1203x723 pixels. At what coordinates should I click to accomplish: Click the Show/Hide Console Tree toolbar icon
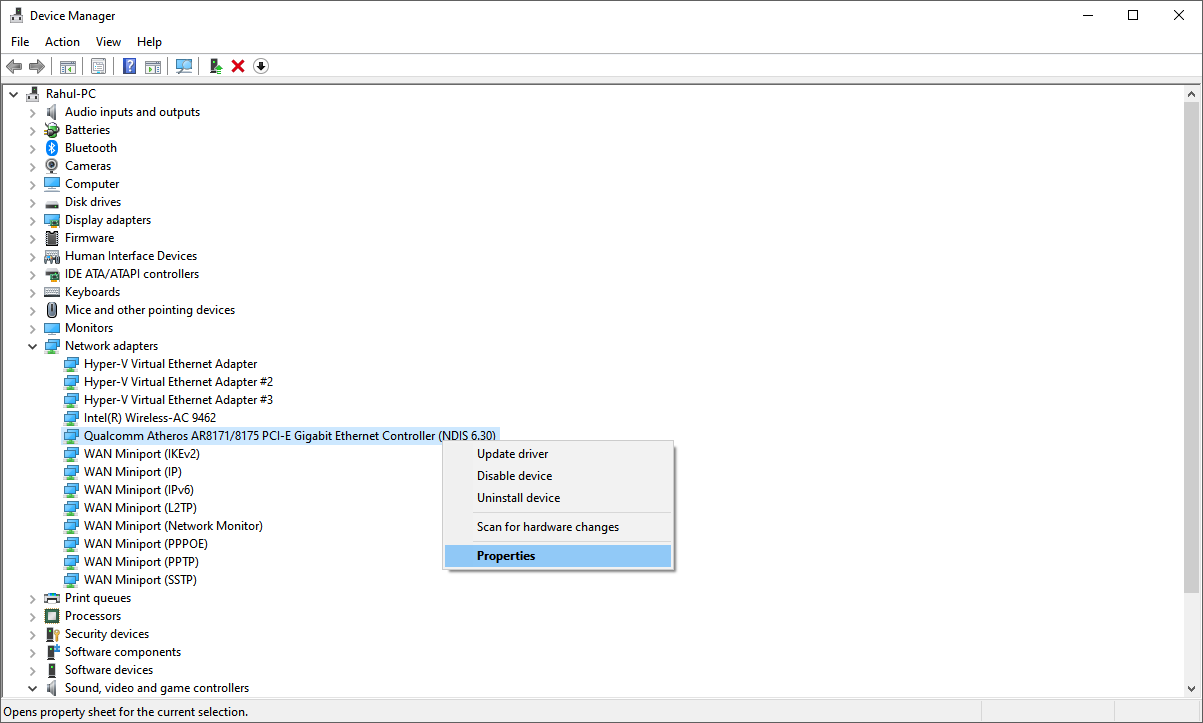(67, 66)
